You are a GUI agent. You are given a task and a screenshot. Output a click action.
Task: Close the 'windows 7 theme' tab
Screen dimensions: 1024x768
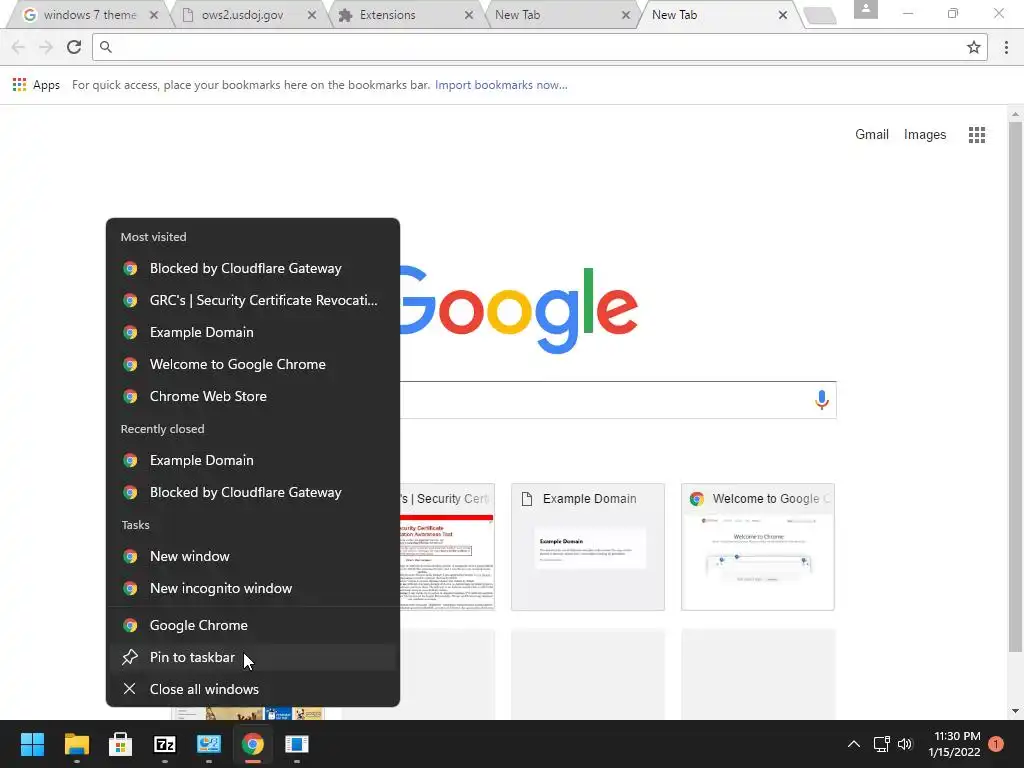click(154, 15)
